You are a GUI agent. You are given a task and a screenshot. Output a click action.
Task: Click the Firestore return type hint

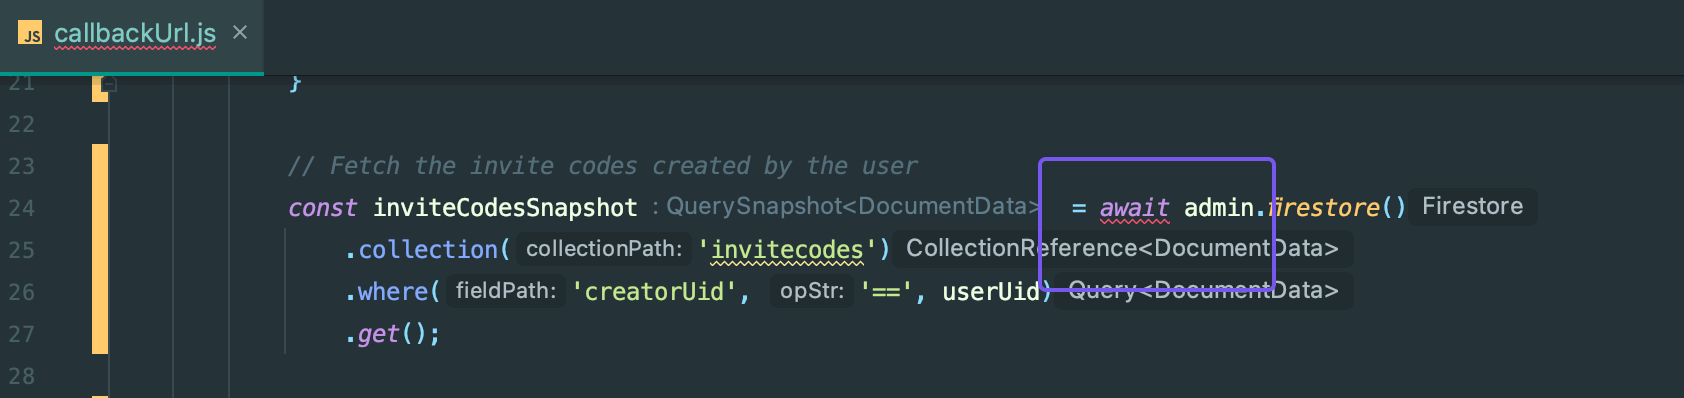point(1472,206)
